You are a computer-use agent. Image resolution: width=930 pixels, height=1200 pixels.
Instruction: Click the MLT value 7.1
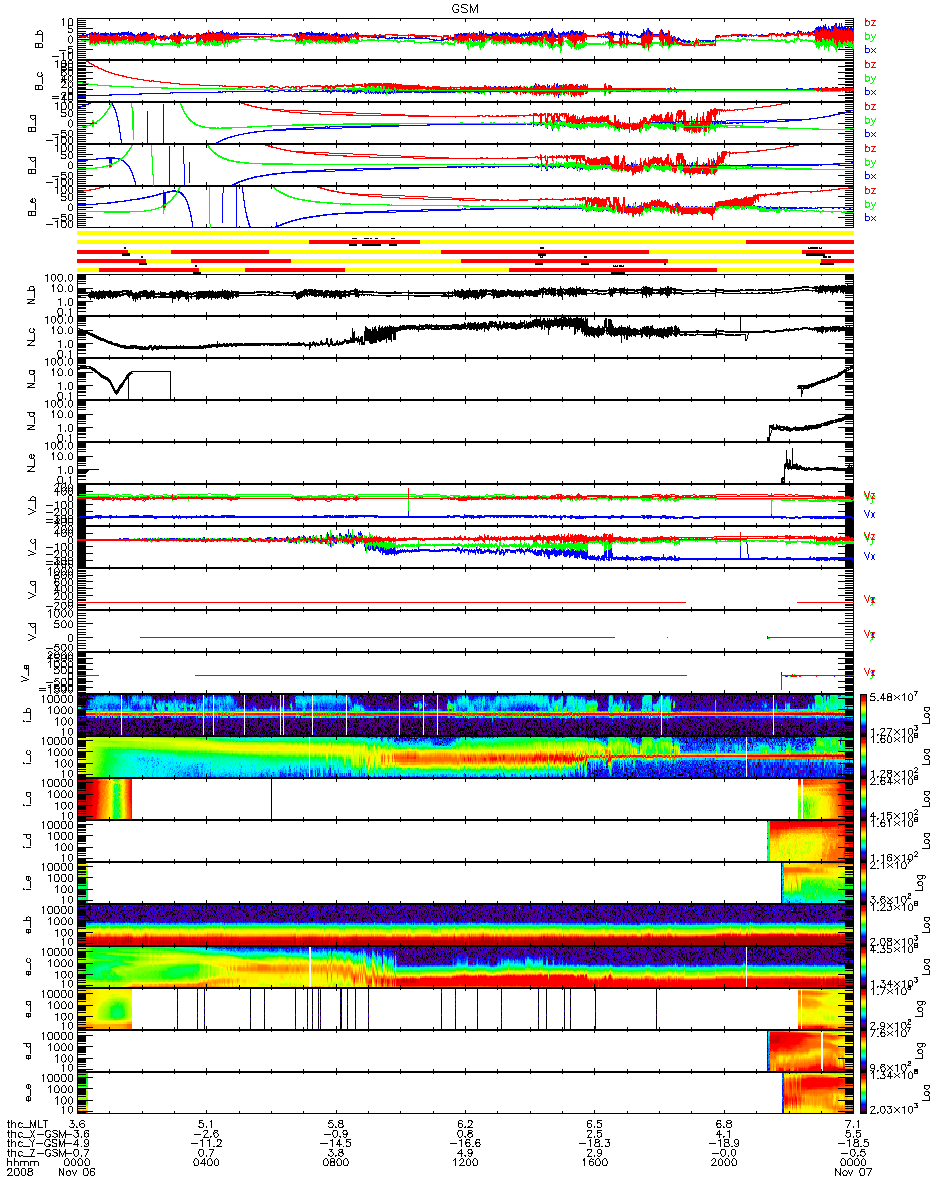[x=852, y=1123]
